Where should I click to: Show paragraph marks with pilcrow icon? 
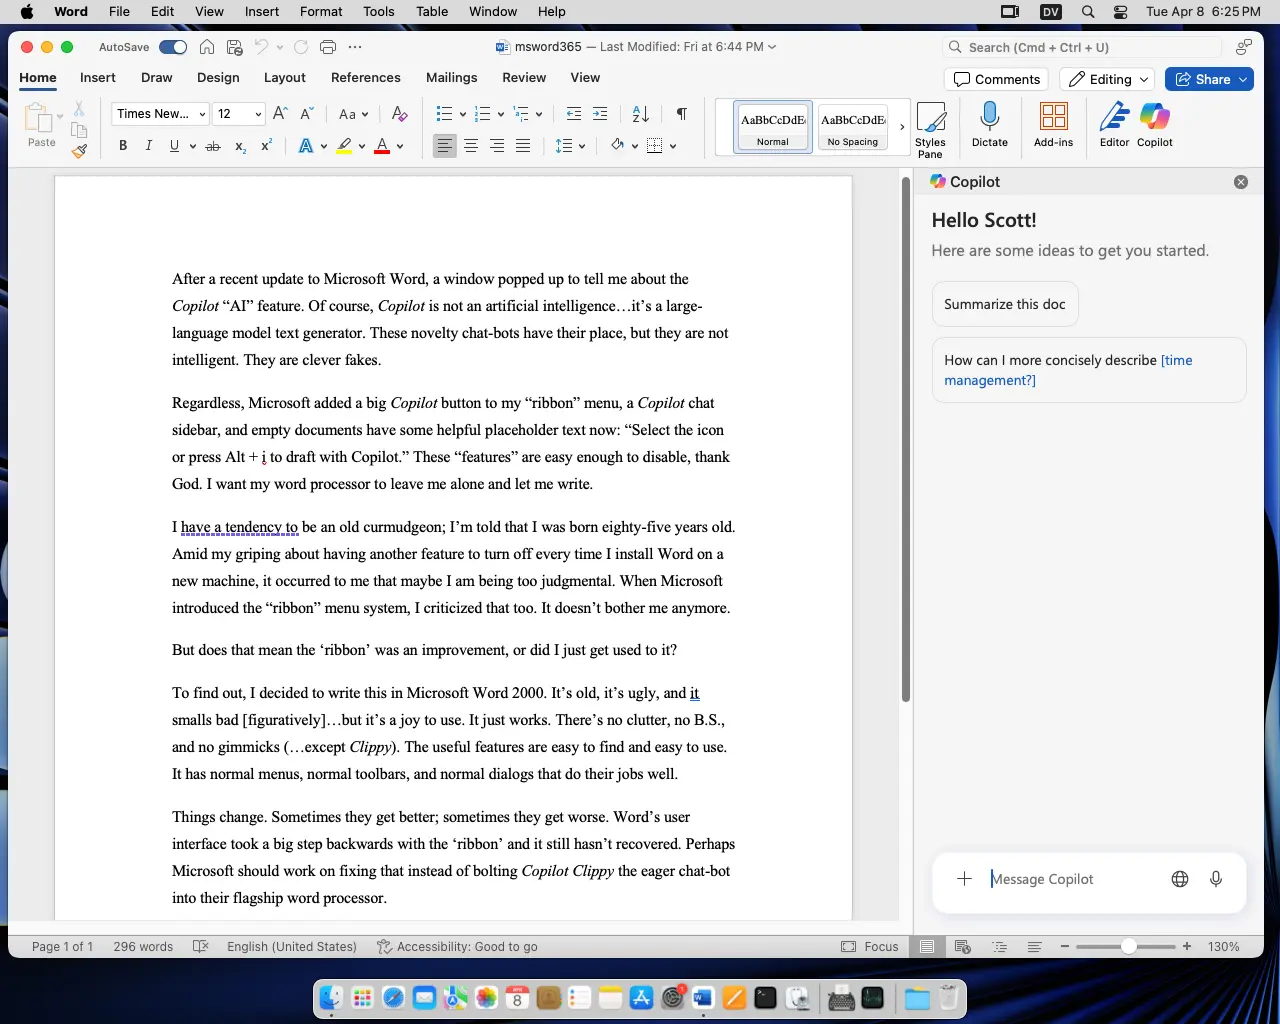coord(681,114)
